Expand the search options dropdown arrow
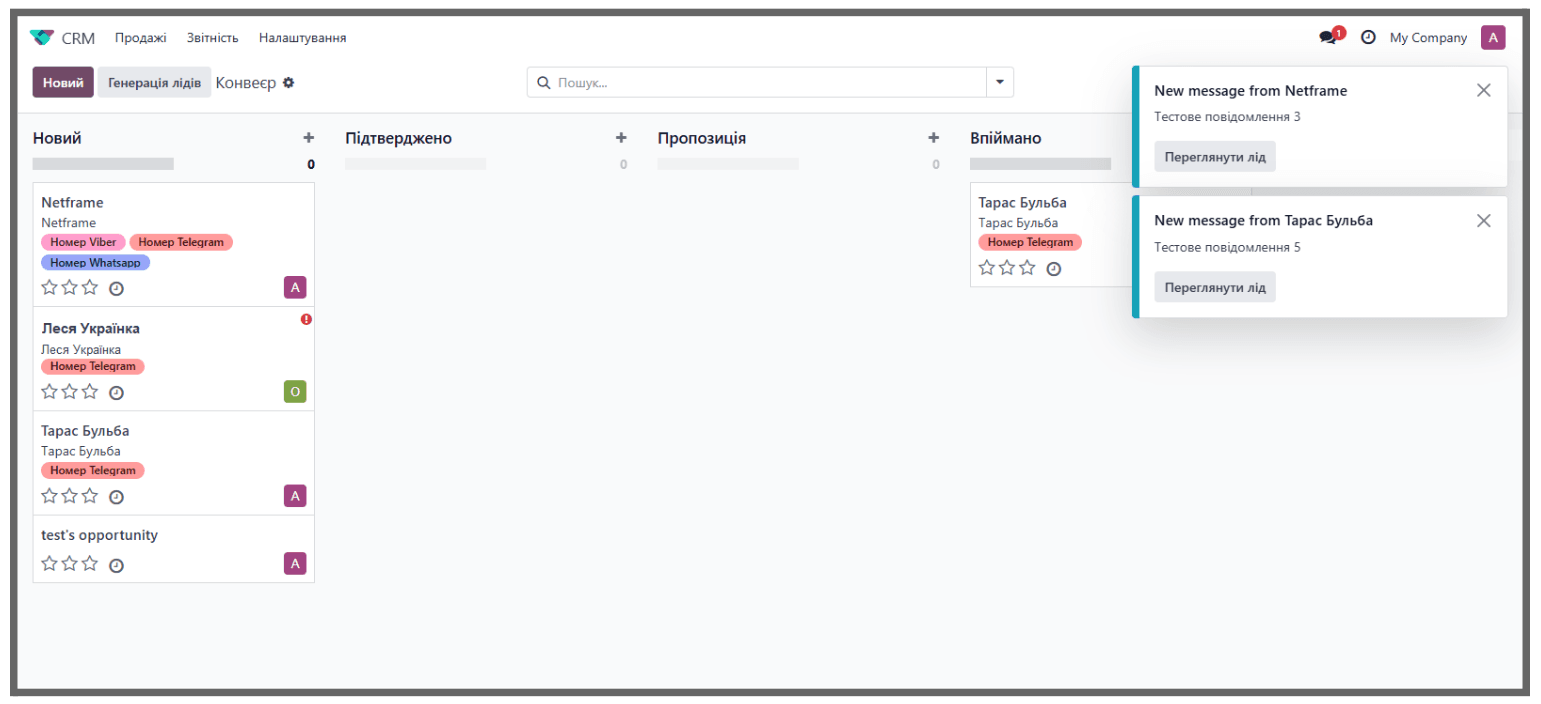The width and height of the screenshot is (1541, 704). (1000, 82)
